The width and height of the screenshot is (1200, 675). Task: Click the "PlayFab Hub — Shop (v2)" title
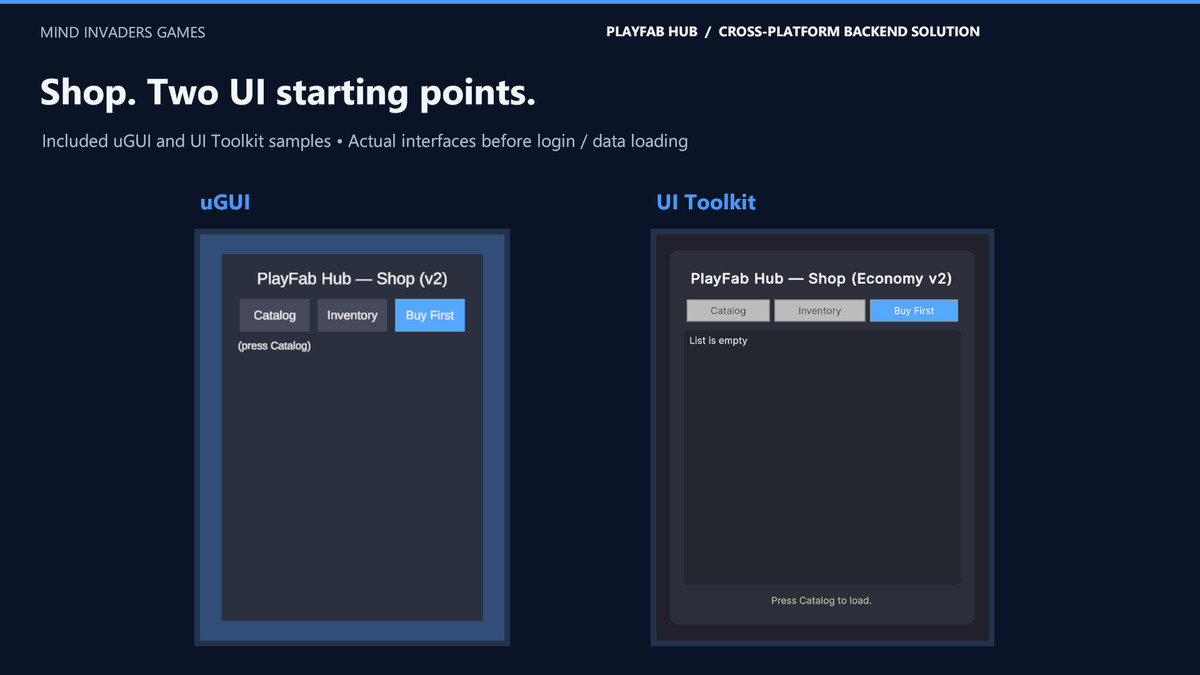[x=352, y=279]
